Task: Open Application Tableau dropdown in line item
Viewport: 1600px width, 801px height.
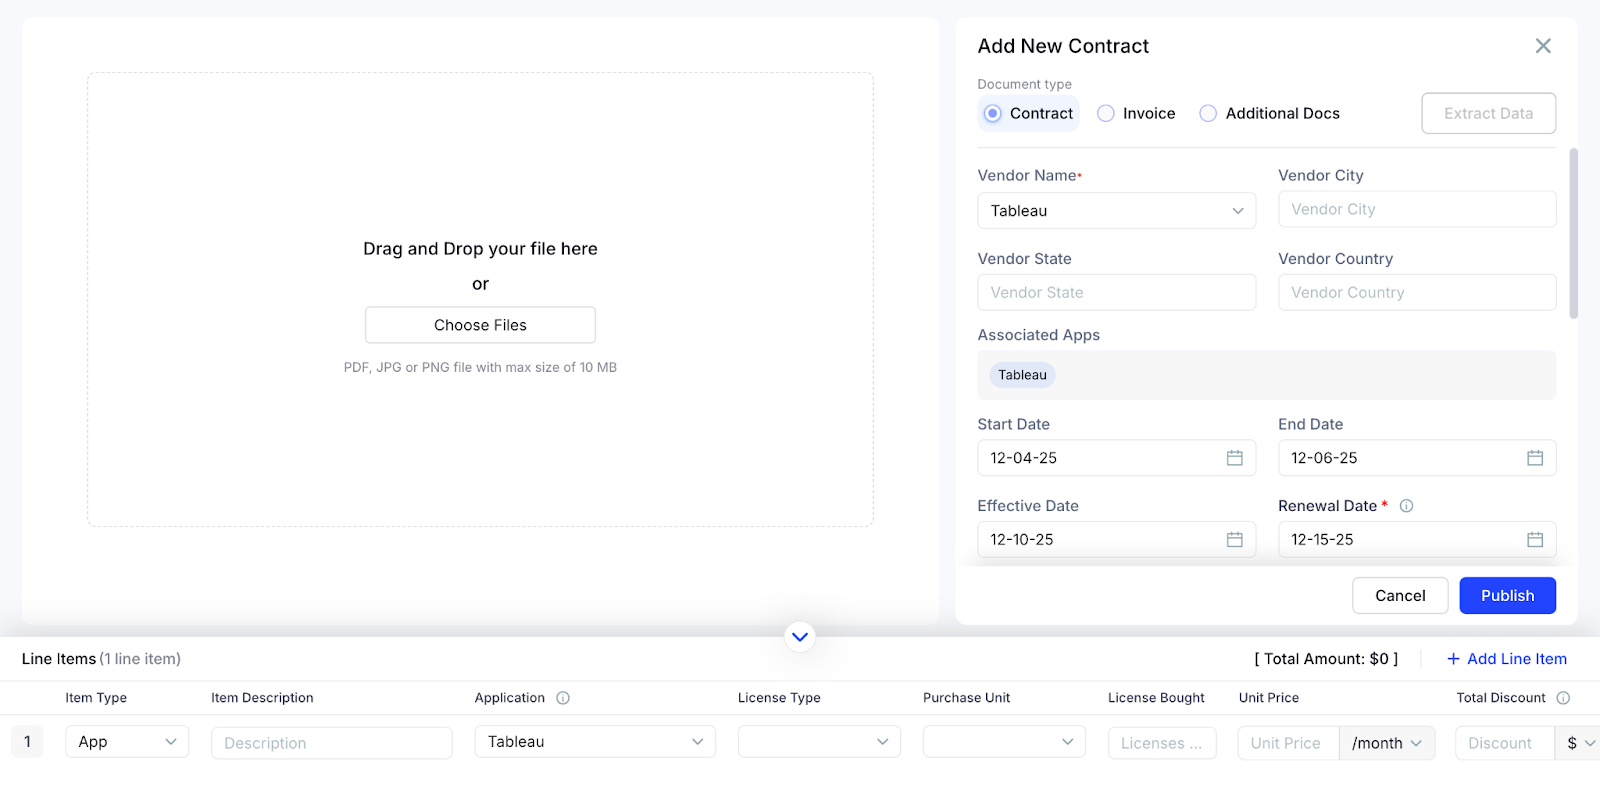Action: coord(595,742)
